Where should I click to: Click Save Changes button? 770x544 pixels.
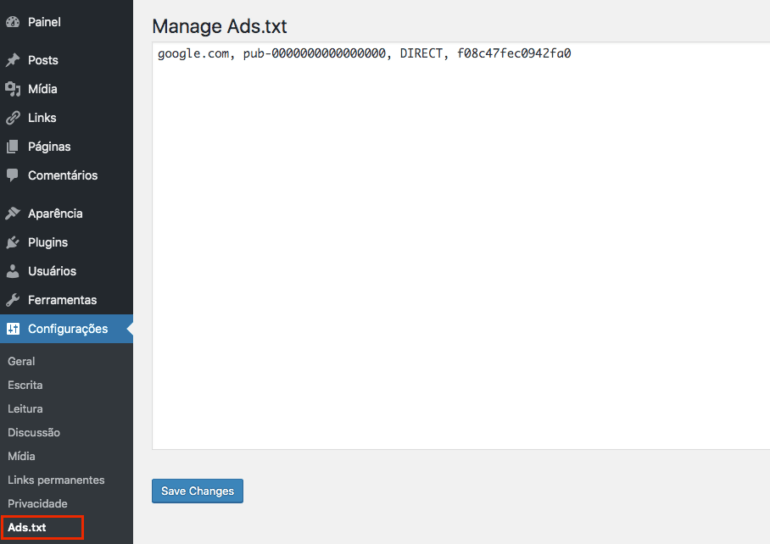pos(197,491)
